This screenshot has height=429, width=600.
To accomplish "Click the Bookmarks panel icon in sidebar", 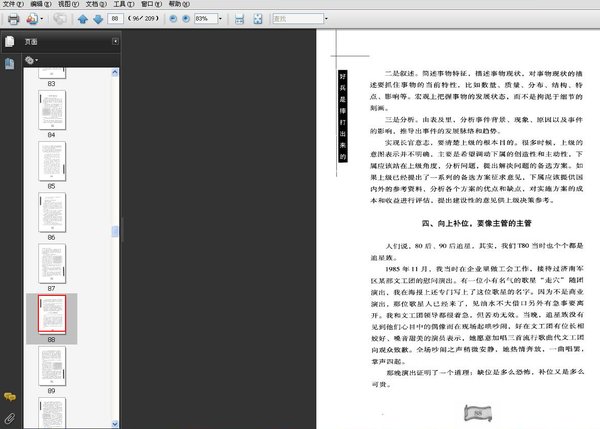I will (10, 64).
